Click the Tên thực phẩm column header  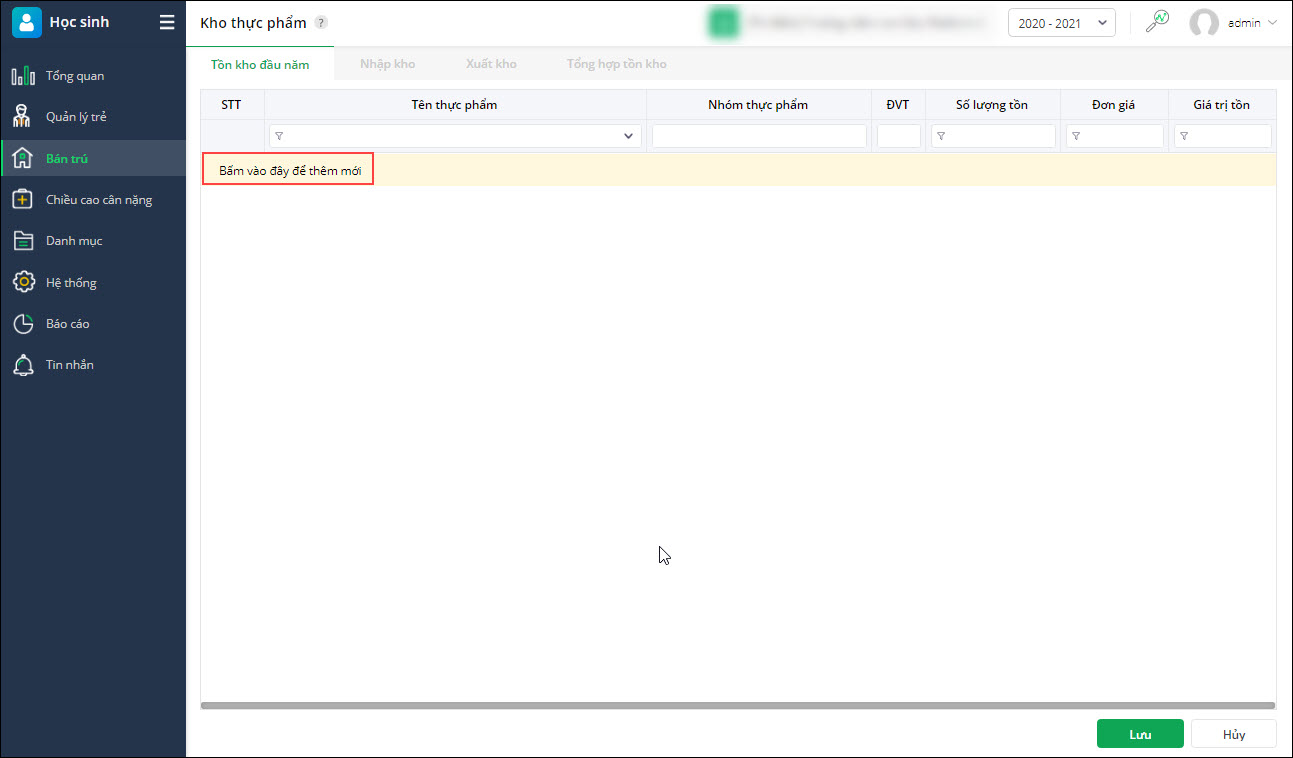[455, 105]
